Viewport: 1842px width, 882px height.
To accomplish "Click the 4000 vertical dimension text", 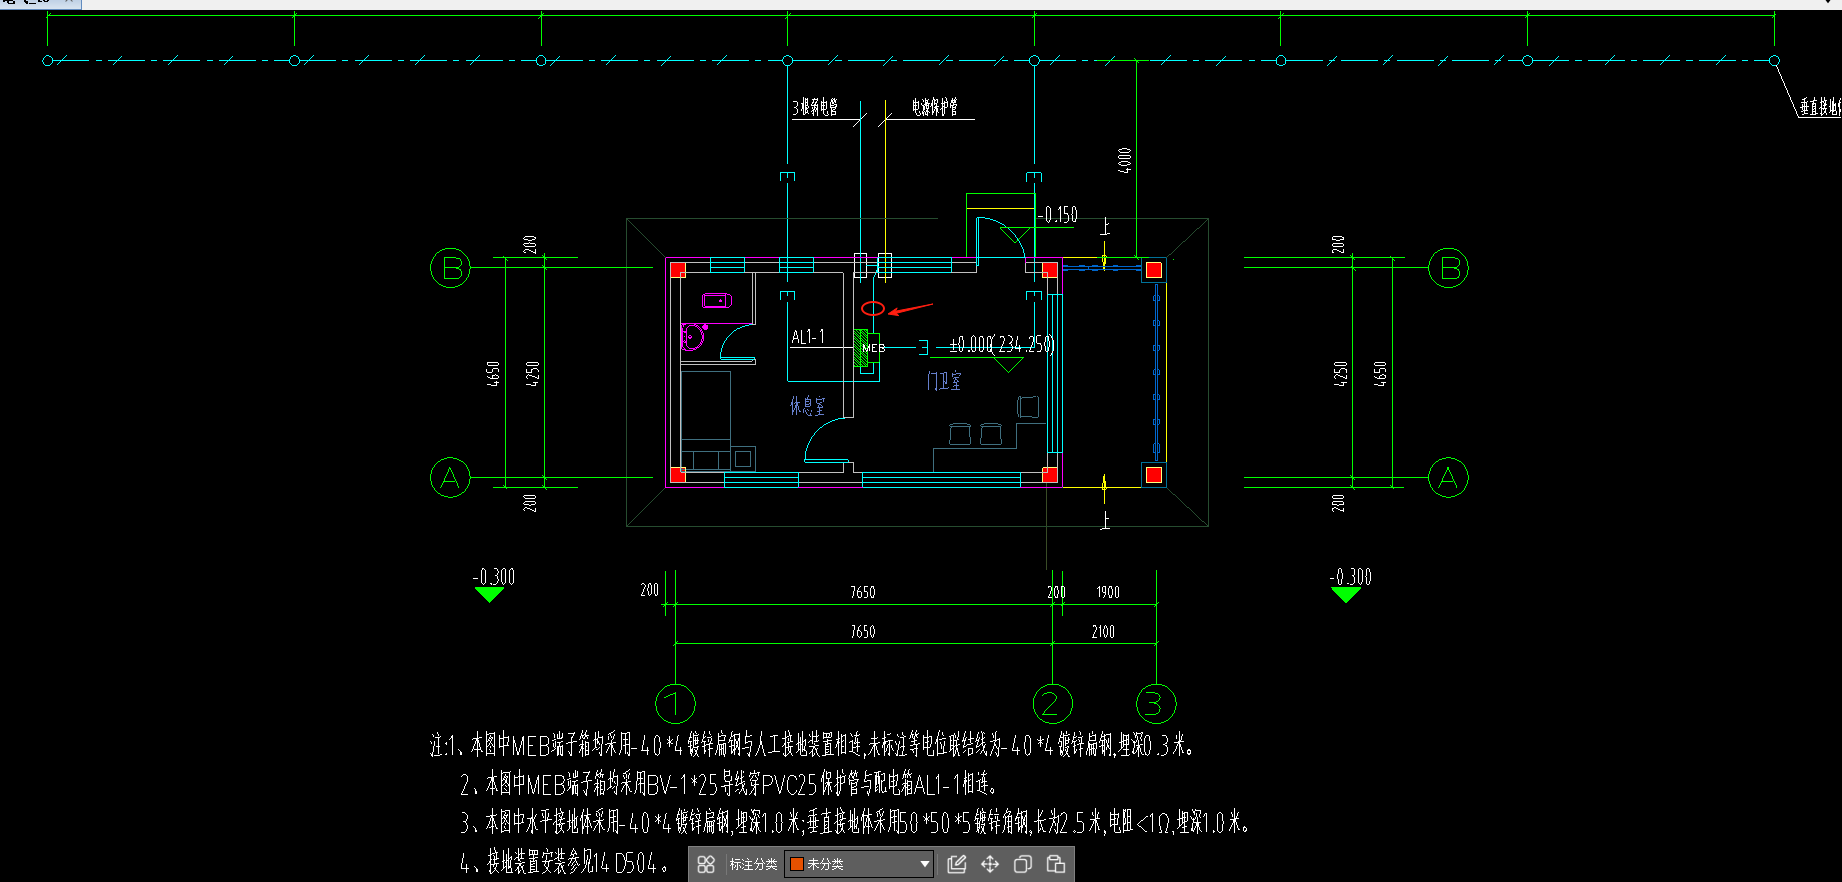I will click(x=1125, y=160).
